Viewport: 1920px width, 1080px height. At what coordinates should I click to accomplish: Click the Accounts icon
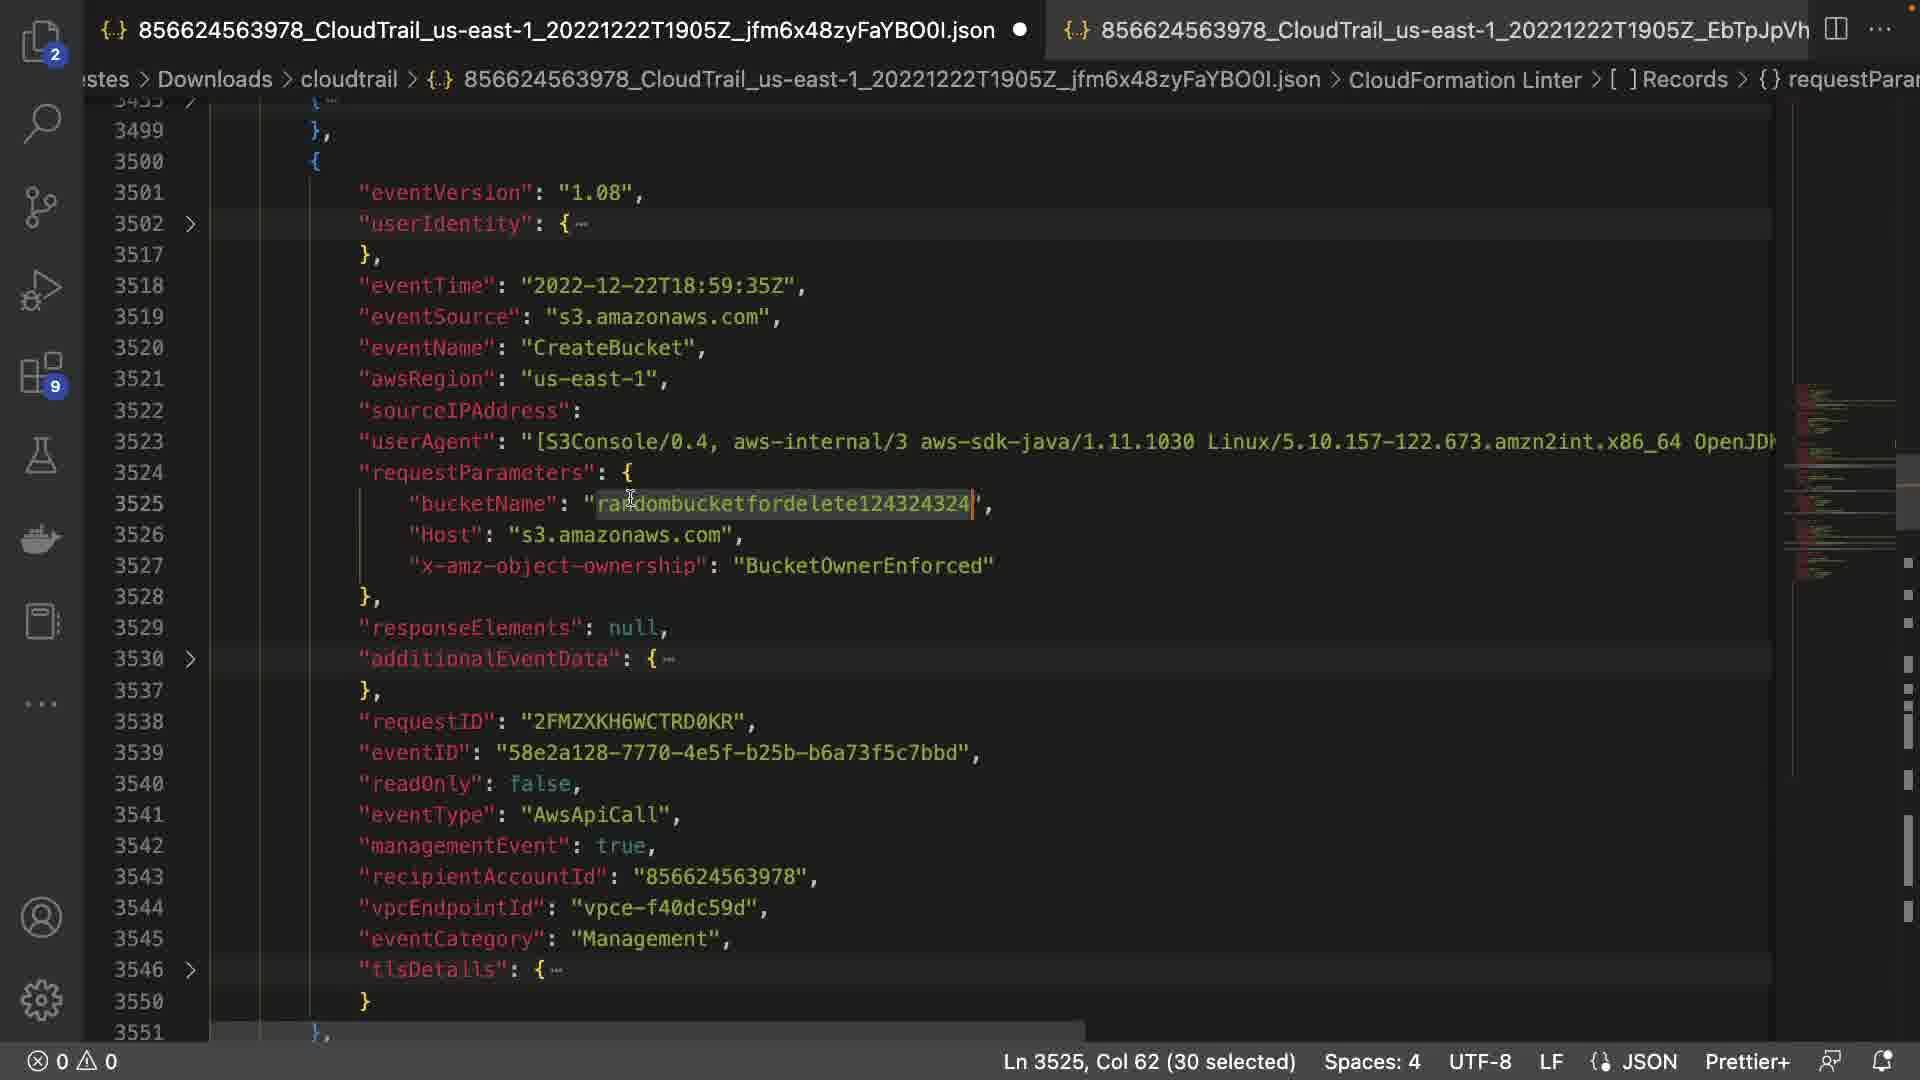point(41,917)
